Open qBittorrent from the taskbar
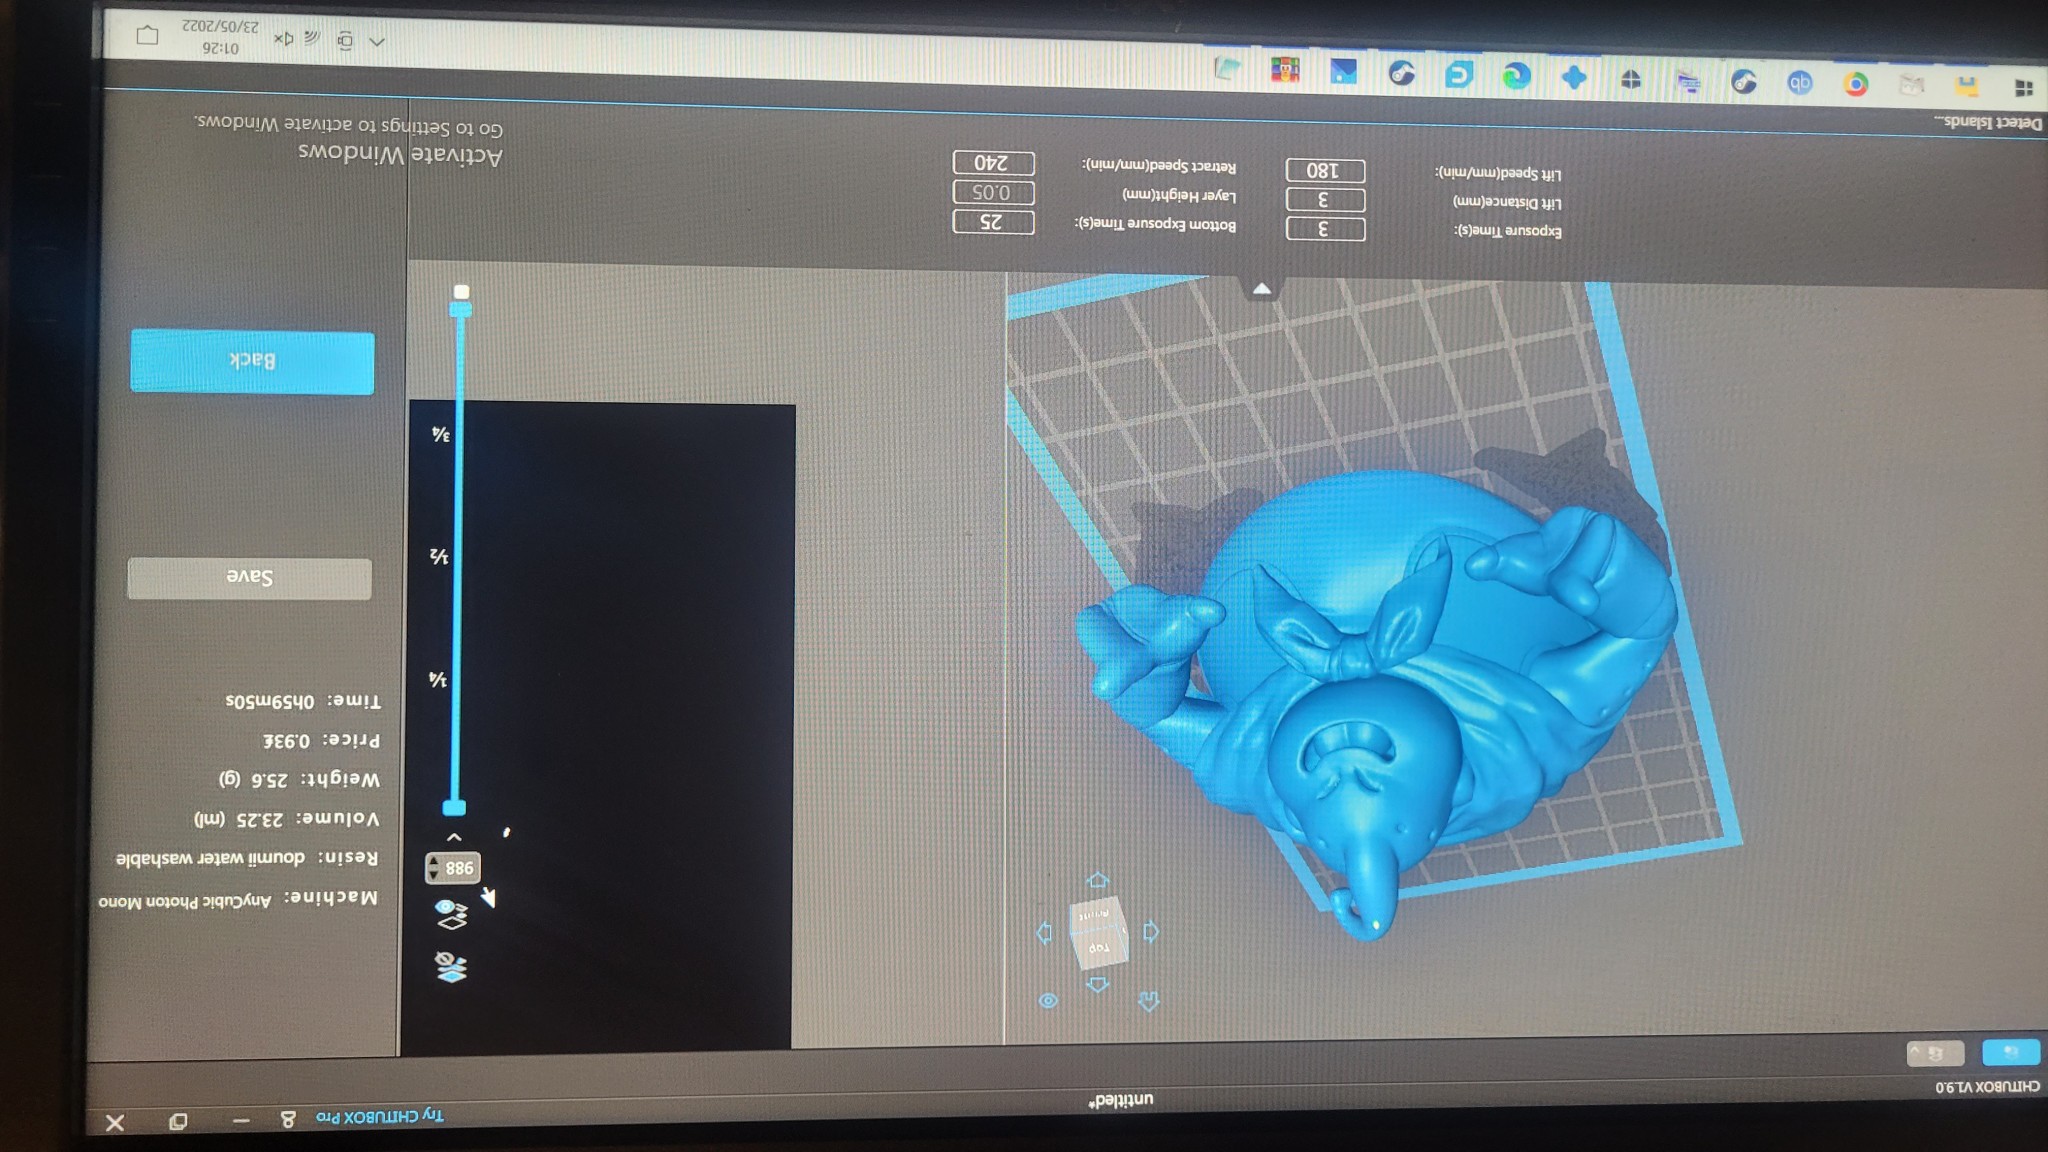 1799,83
